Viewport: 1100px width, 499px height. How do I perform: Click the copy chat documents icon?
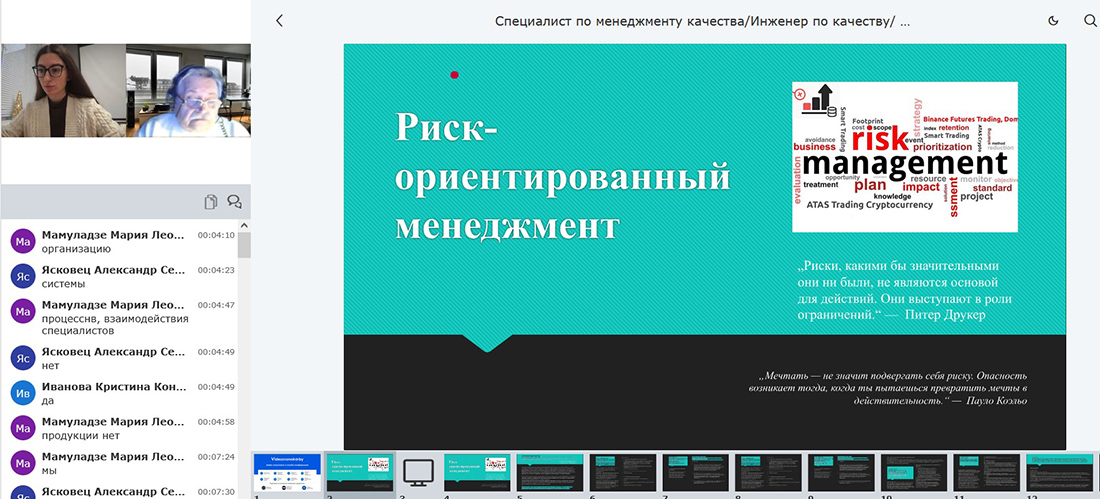pyautogui.click(x=211, y=202)
